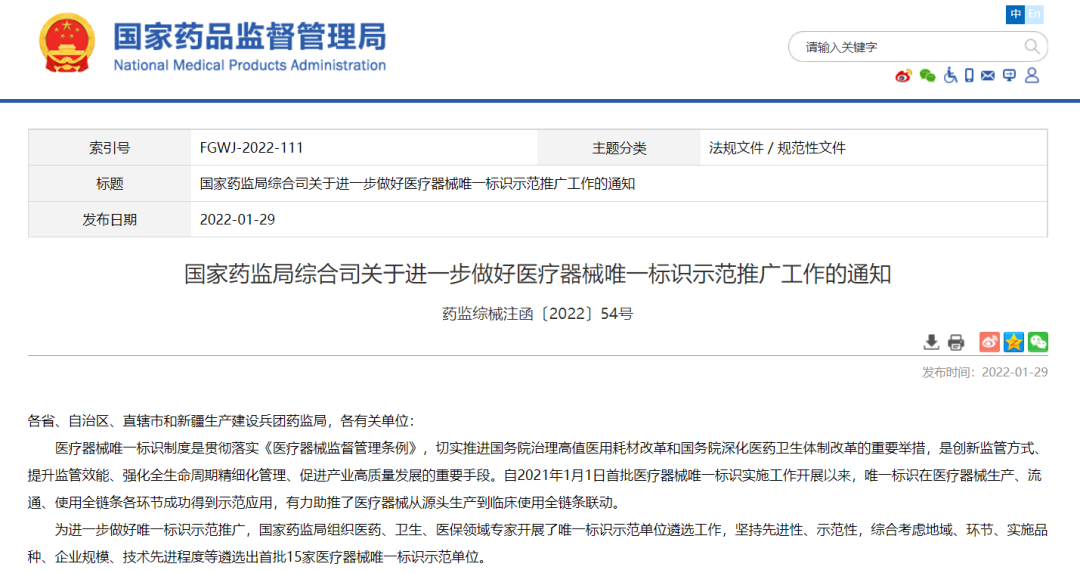Print the page via printer icon
This screenshot has height=573, width=1080.
click(x=956, y=342)
